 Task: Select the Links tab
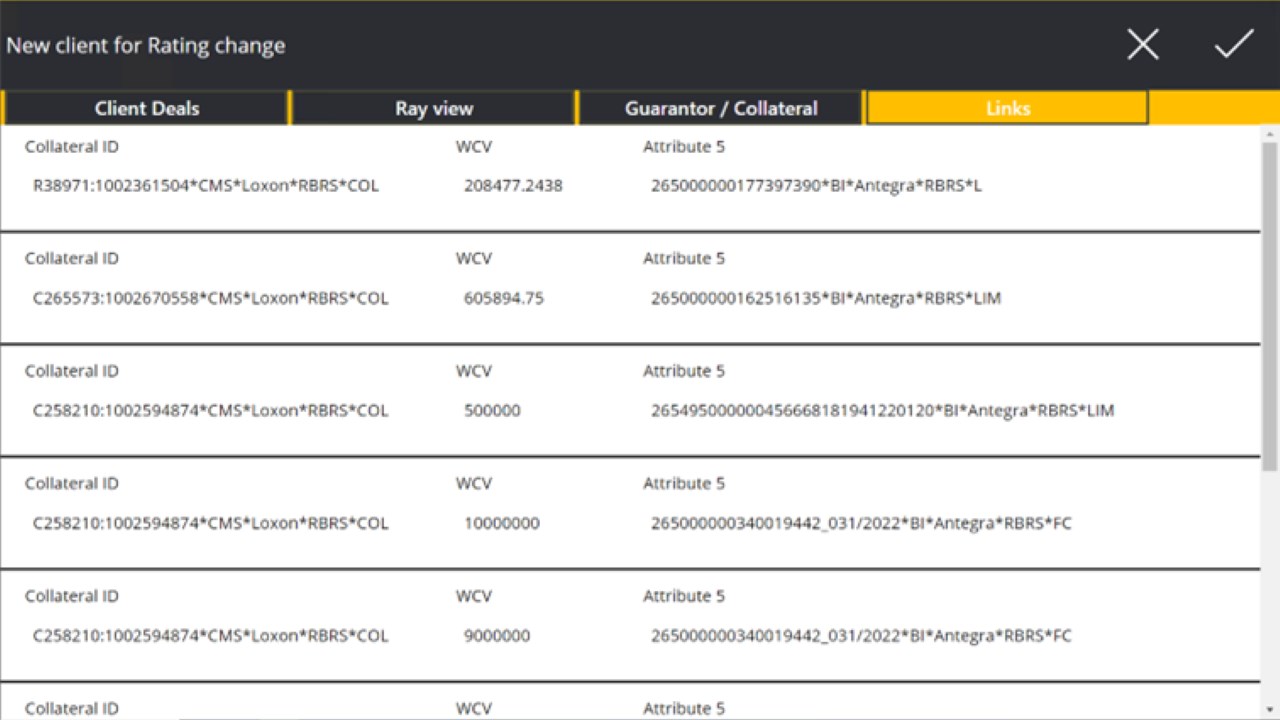[x=1007, y=108]
